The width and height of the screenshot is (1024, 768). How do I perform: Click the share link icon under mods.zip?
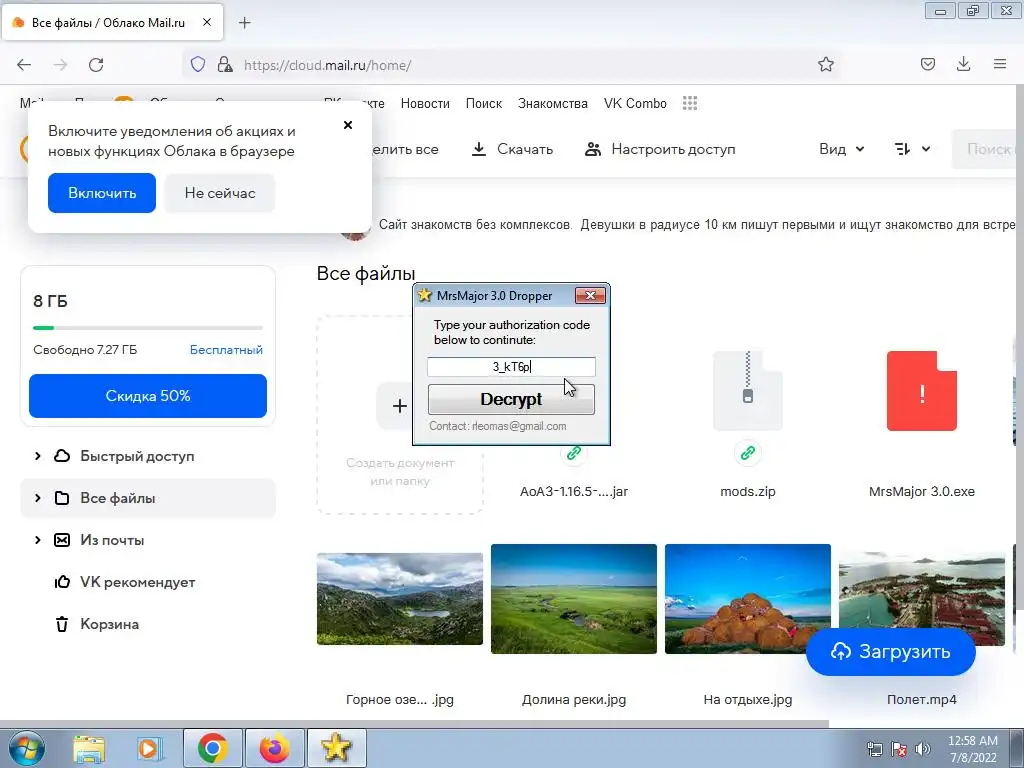tap(748, 453)
